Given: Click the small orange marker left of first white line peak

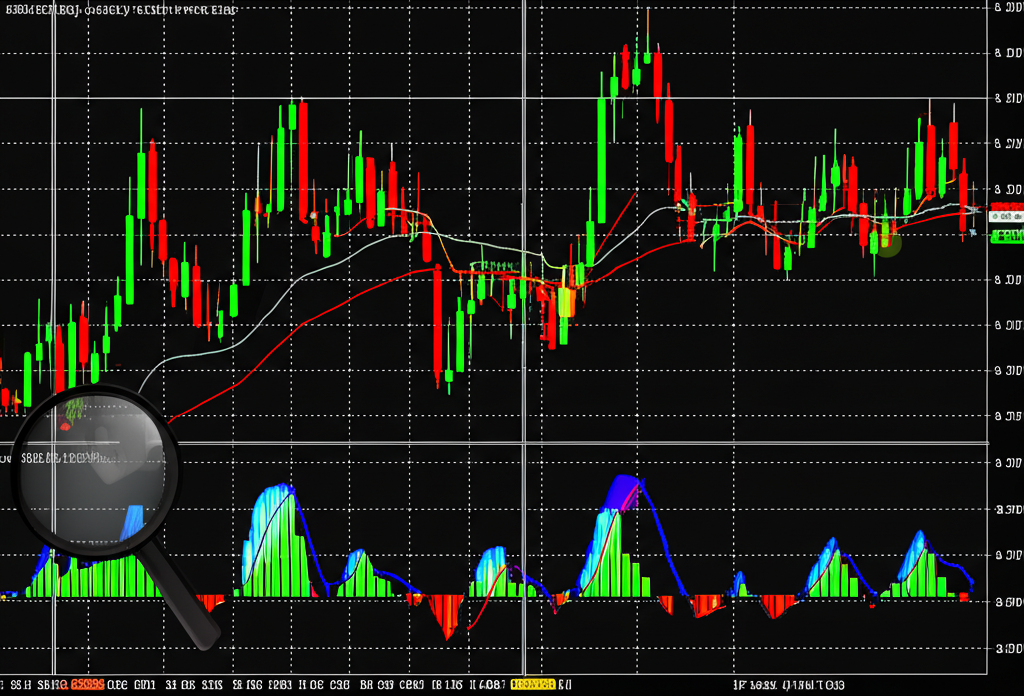Looking at the screenshot, I should [313, 215].
